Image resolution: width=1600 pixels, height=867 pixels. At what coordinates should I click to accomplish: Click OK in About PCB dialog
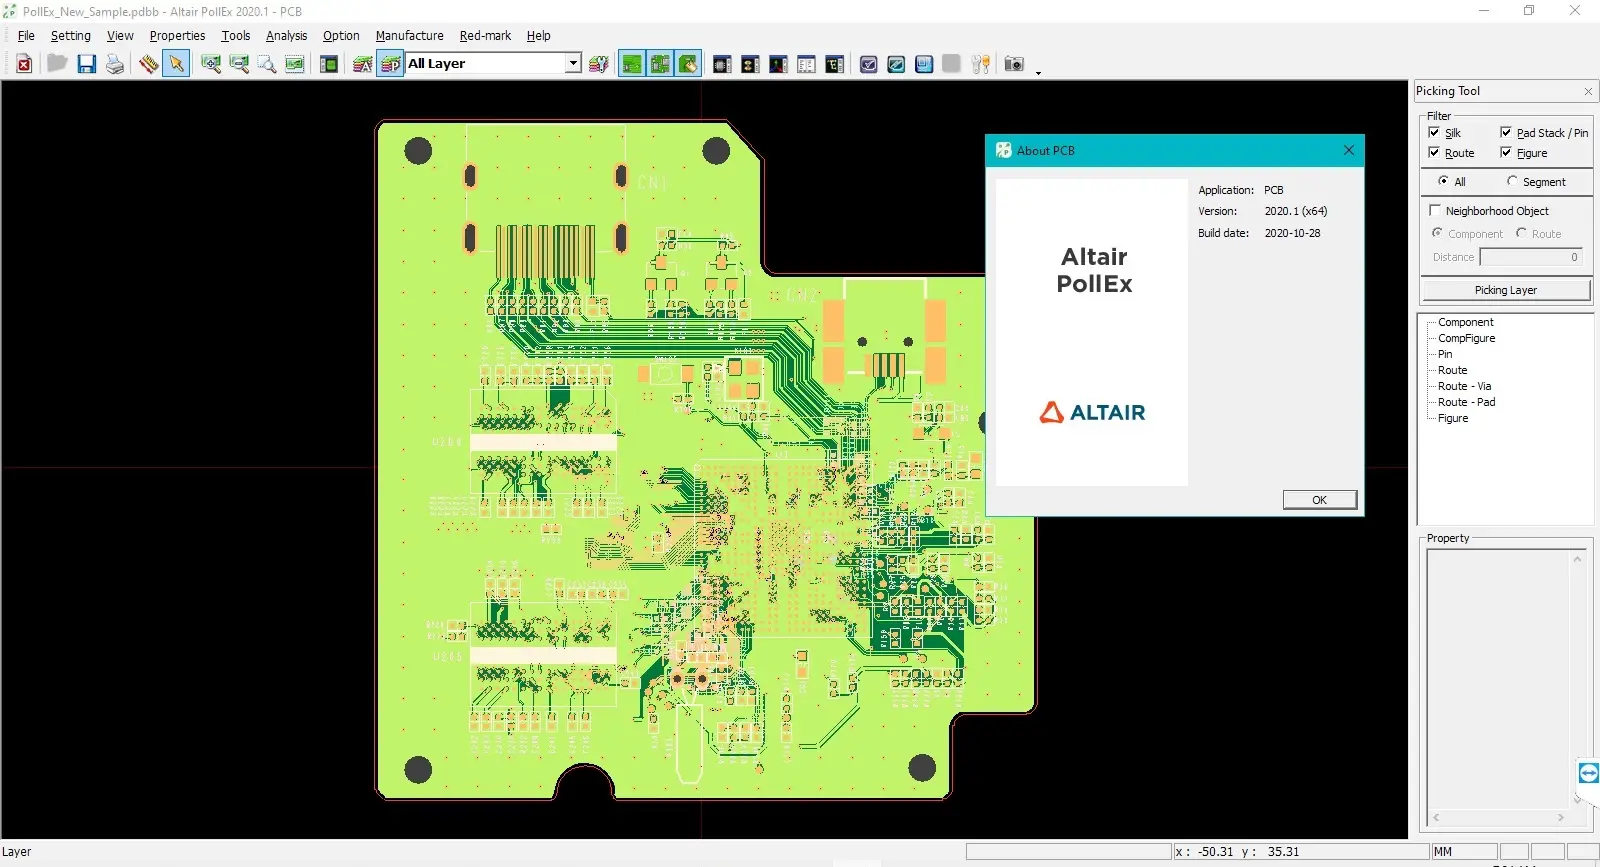pos(1320,500)
